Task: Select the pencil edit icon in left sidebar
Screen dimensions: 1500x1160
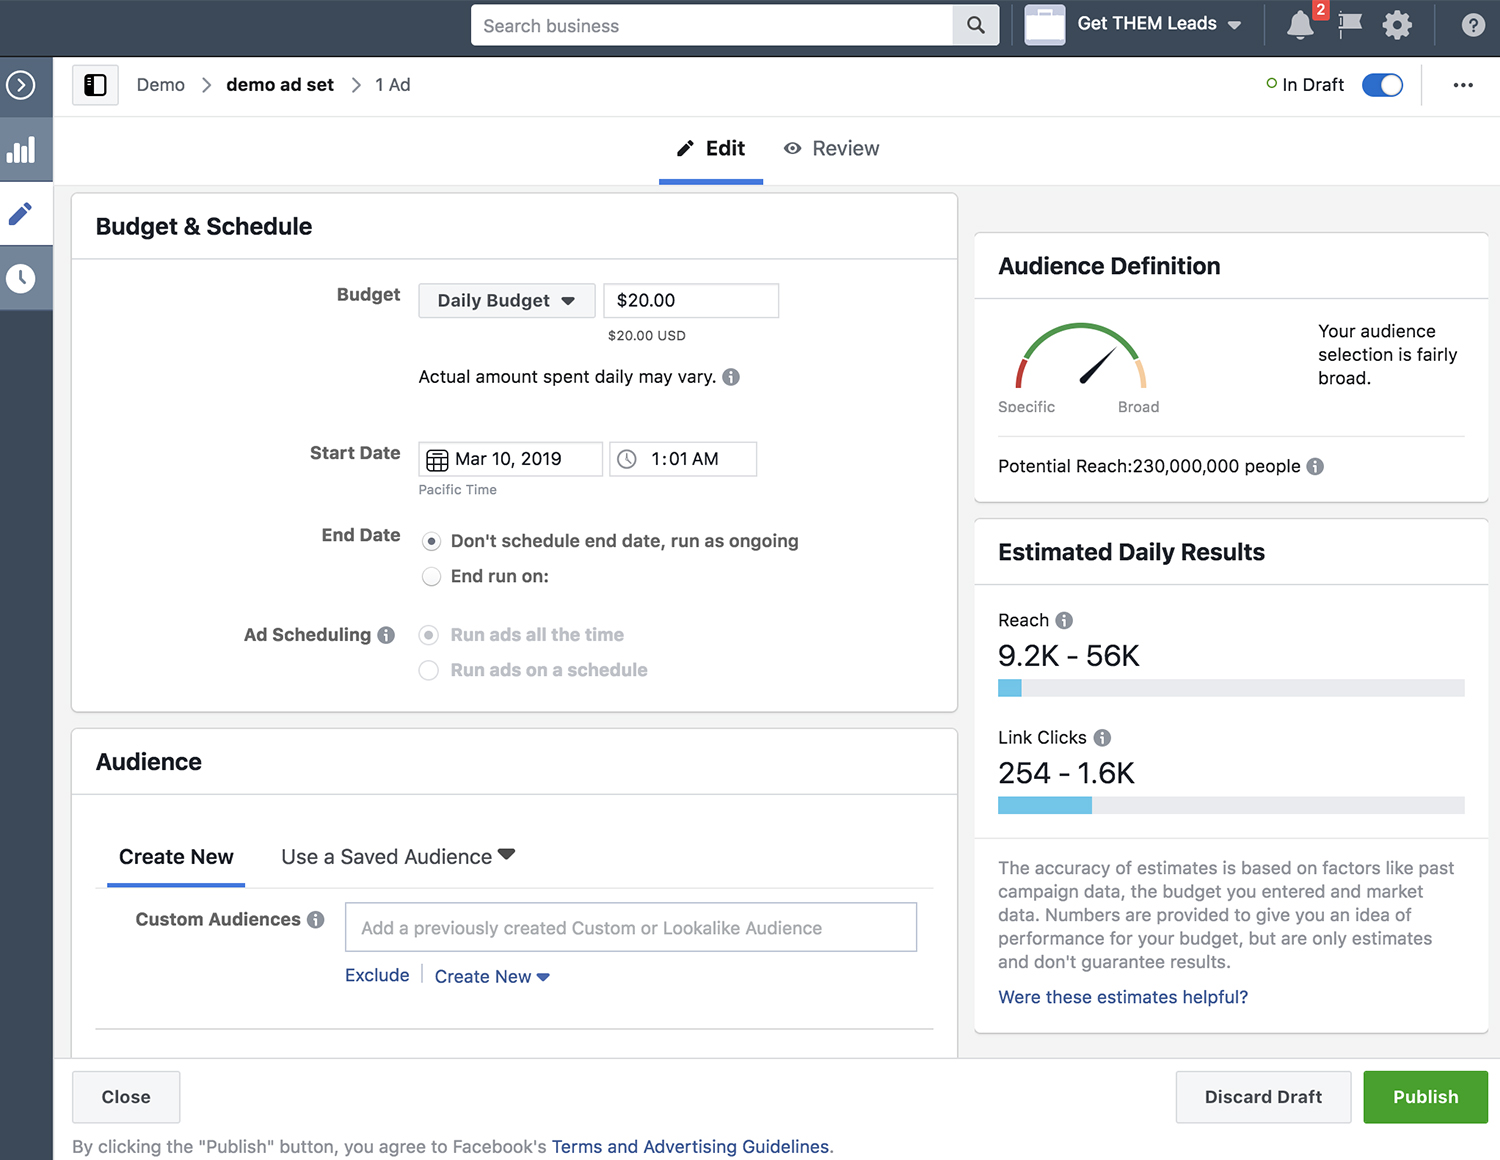Action: pos(25,213)
